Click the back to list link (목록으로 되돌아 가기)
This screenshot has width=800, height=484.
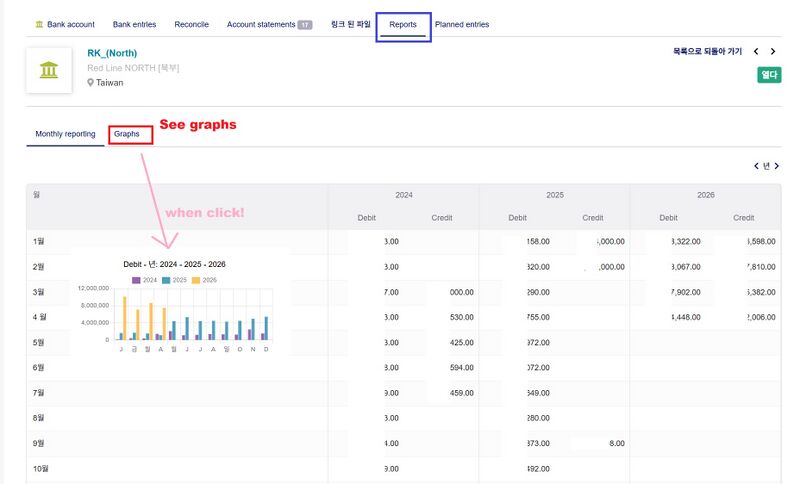707,51
